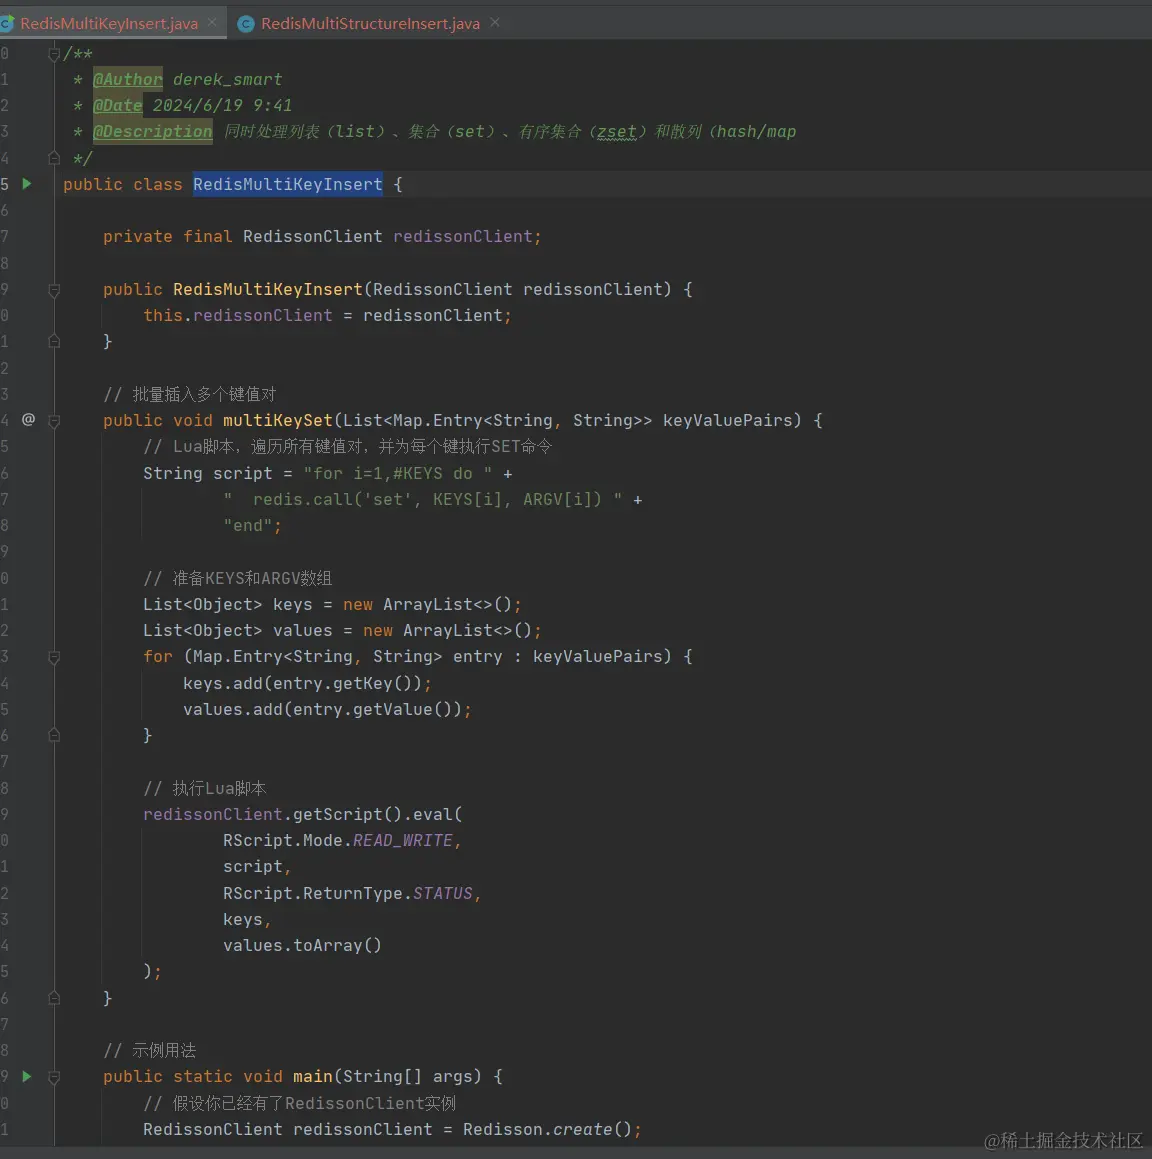The width and height of the screenshot is (1152, 1159).
Task: Switch to the RedisMultiStructureInsert.java tab
Action: click(x=370, y=24)
